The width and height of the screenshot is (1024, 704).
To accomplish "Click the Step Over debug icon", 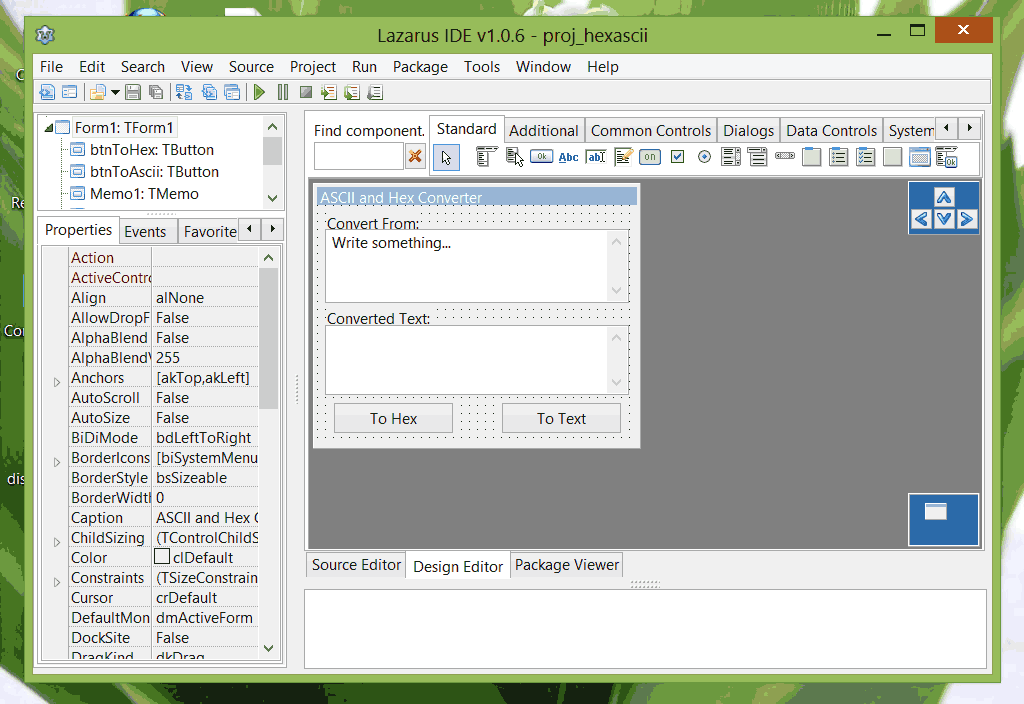I will tap(352, 92).
